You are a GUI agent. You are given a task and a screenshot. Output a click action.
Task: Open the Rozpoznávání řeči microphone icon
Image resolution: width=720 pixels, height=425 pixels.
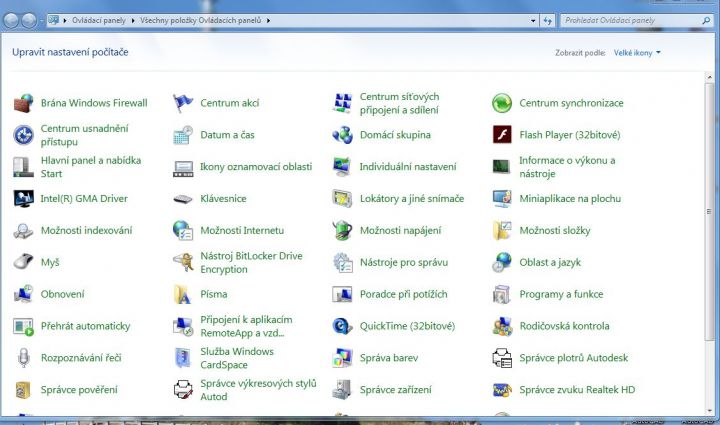click(x=23, y=358)
